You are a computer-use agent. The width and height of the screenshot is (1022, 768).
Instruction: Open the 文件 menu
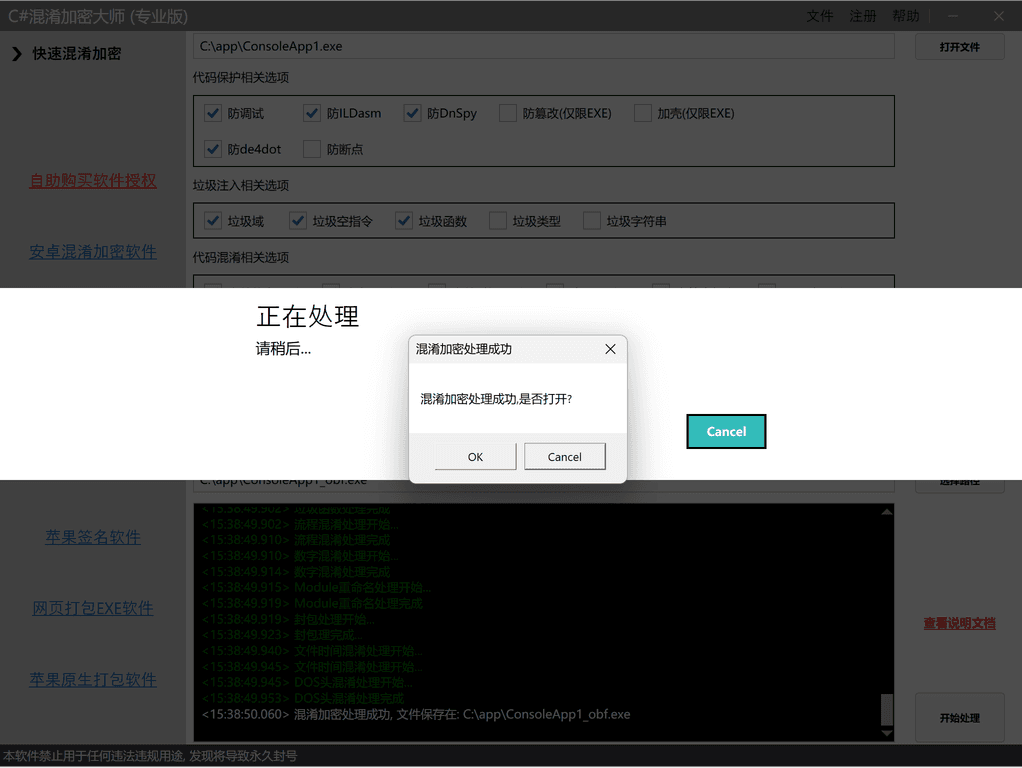819,16
